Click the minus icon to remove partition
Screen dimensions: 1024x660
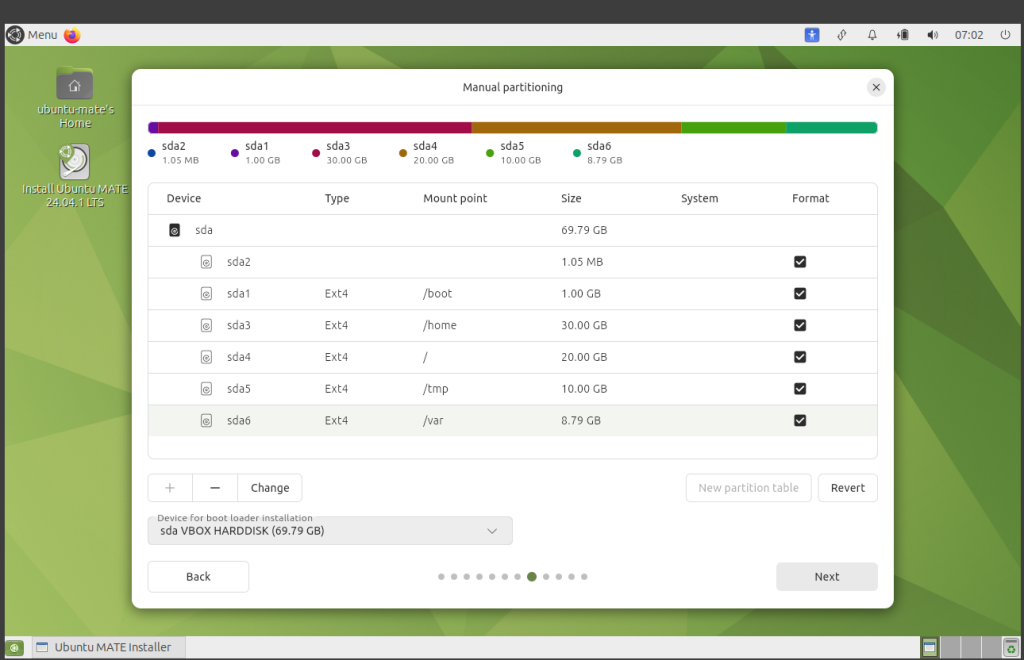215,488
